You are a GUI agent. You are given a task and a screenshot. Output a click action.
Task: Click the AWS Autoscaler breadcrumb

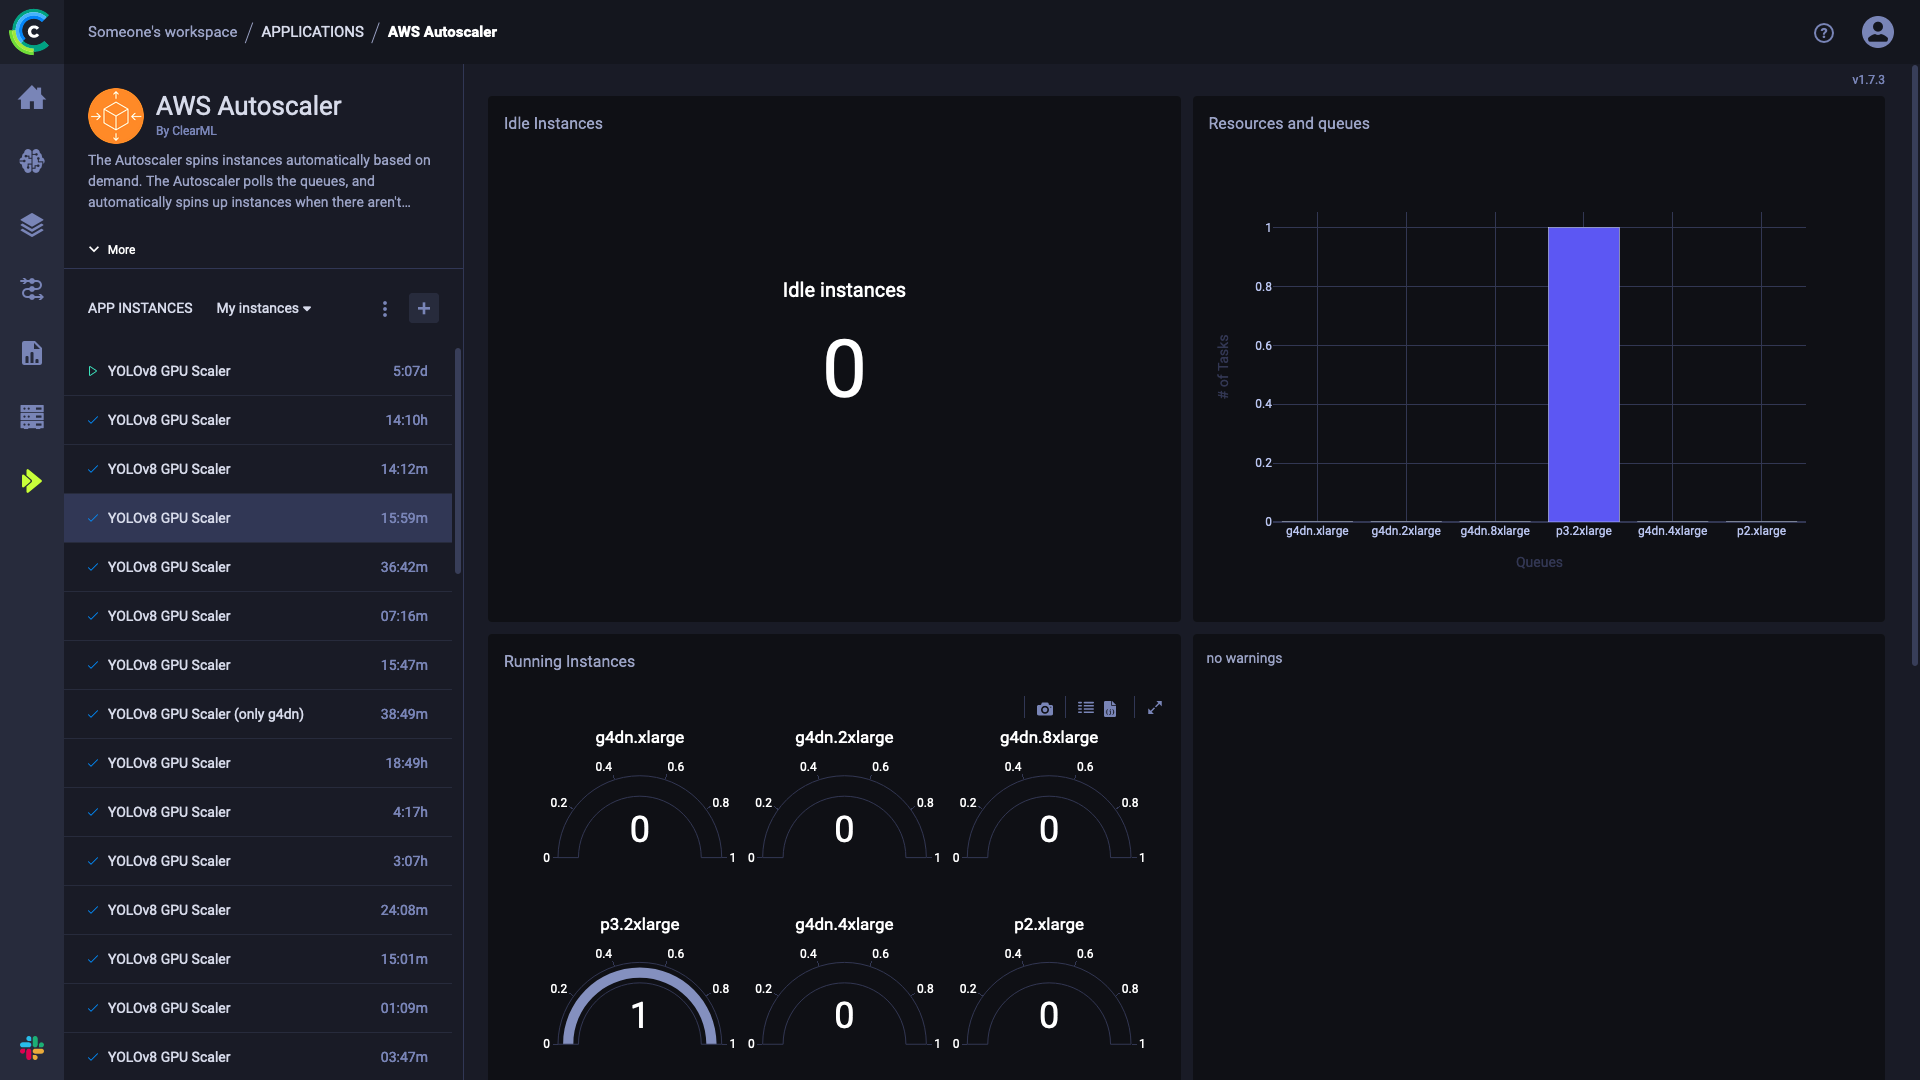(x=442, y=32)
